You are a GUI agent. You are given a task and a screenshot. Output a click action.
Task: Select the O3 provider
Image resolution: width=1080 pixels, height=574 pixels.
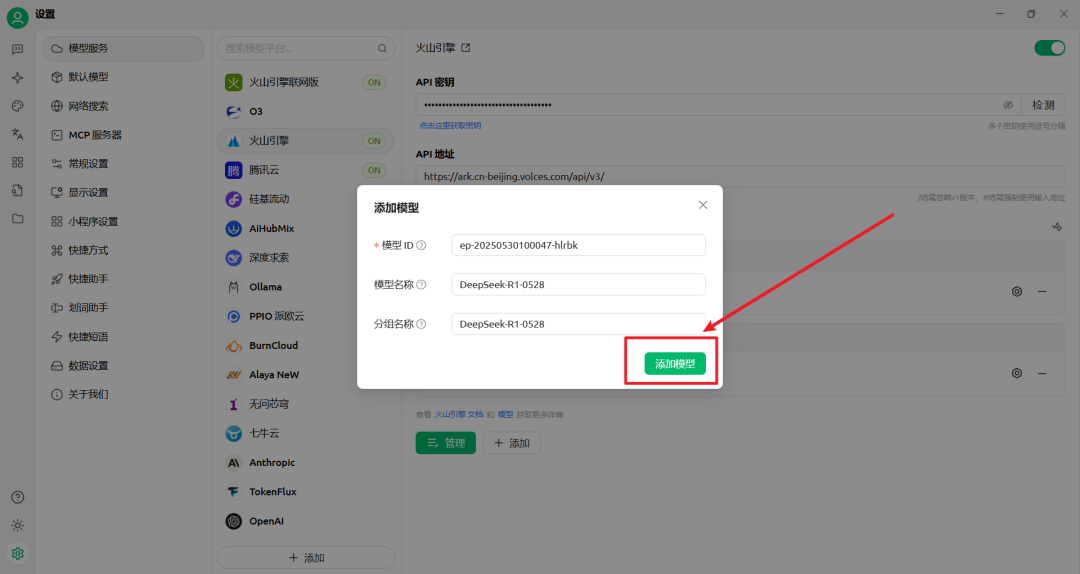(306, 111)
